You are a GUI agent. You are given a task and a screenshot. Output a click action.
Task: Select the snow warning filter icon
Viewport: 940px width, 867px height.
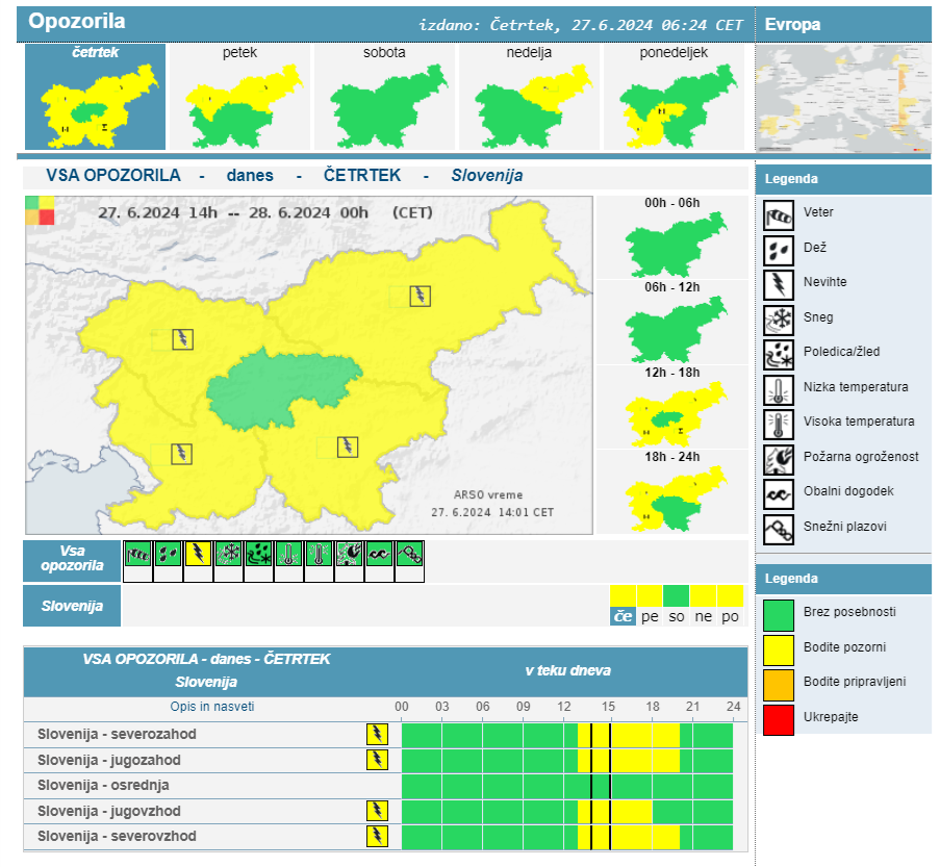229,553
